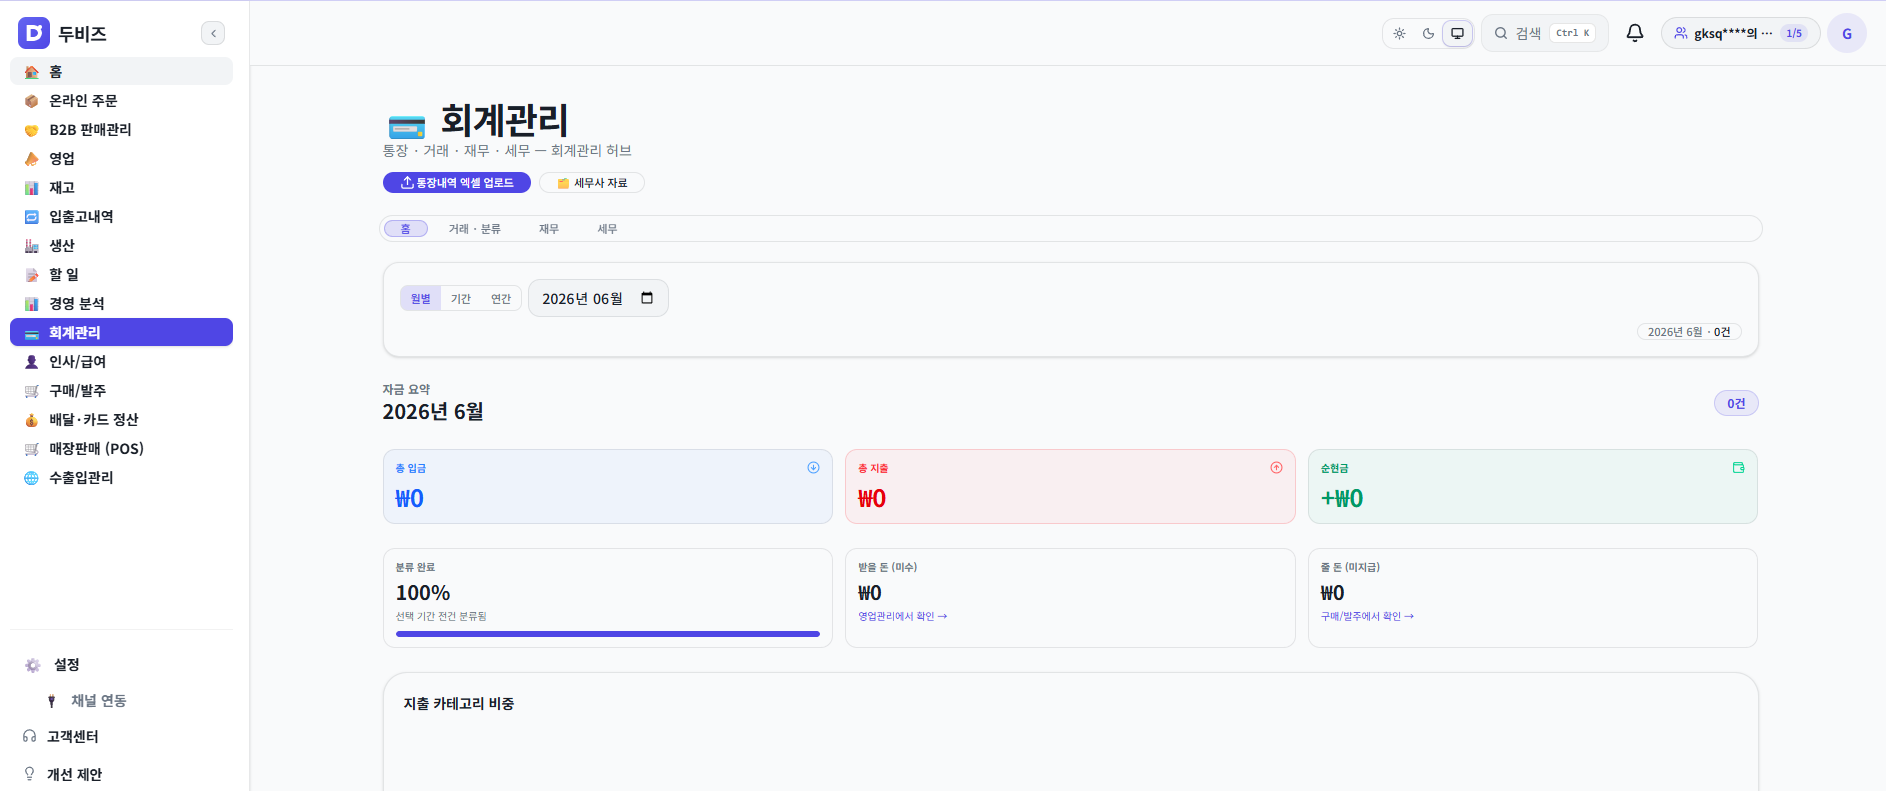This screenshot has height=791, width=1886.
Task: Switch to dark theme moon icon
Action: 1428,33
